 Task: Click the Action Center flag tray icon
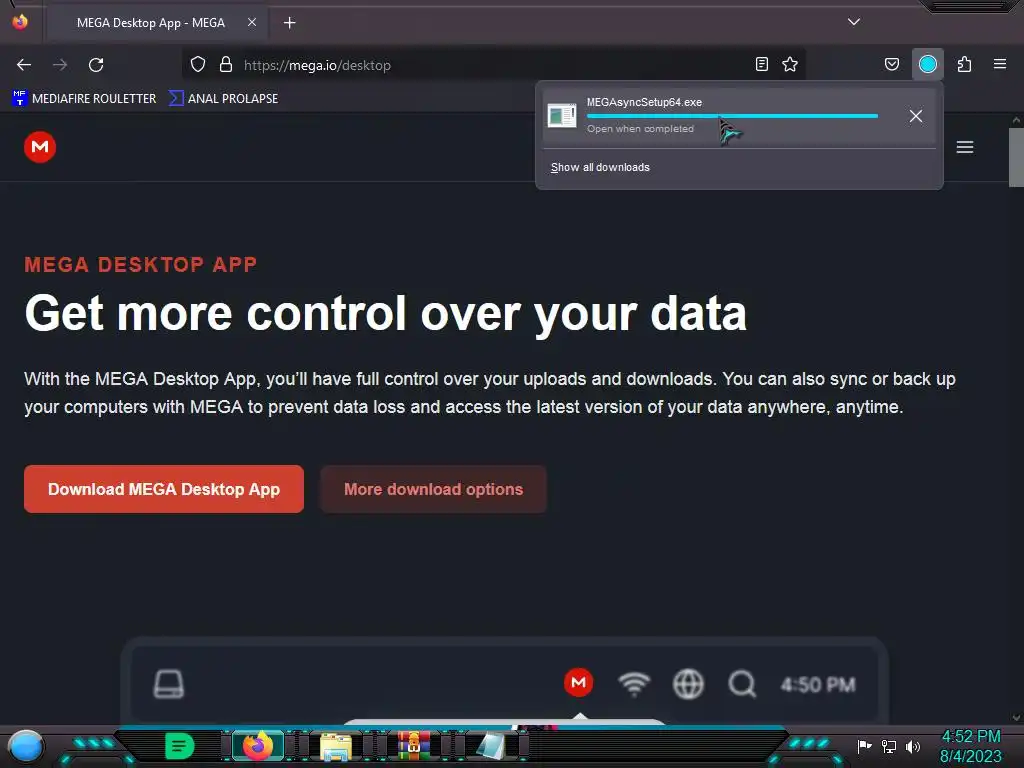pos(864,746)
